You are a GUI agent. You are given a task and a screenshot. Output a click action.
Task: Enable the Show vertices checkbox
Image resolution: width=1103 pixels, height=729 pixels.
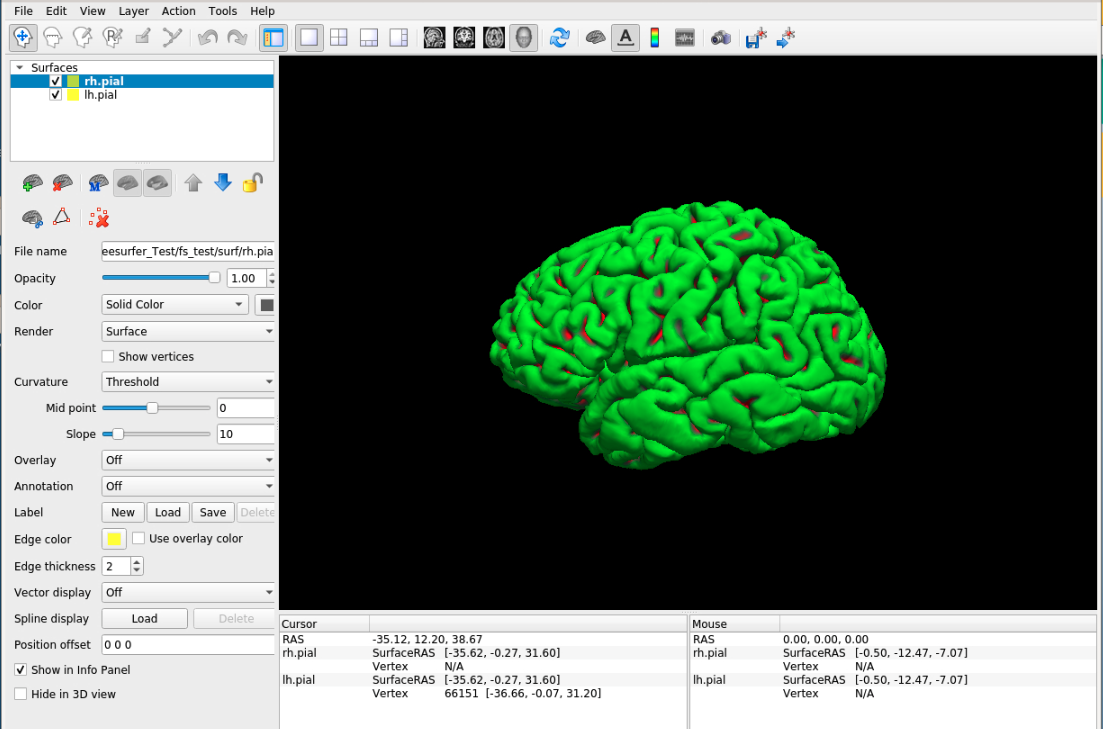(x=108, y=357)
